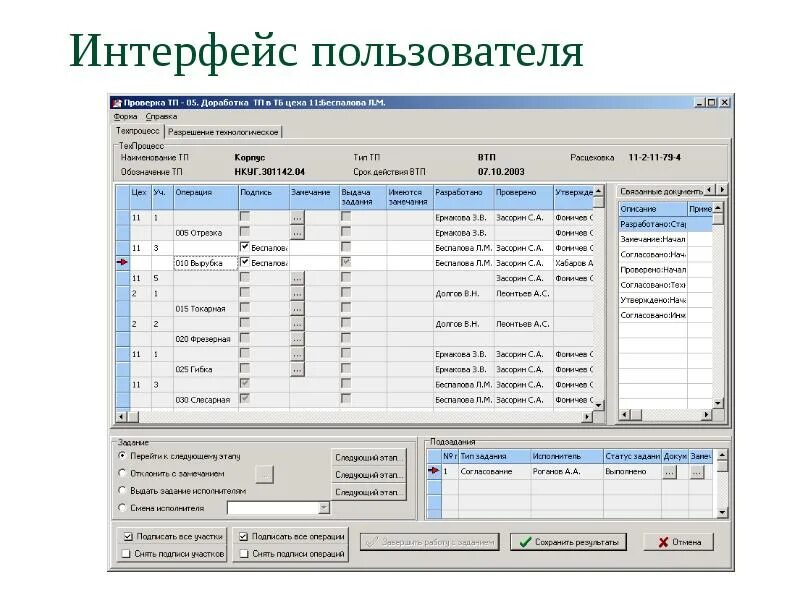Select the 030 Слесарная operation cell
800x600 pixels.
[206, 400]
